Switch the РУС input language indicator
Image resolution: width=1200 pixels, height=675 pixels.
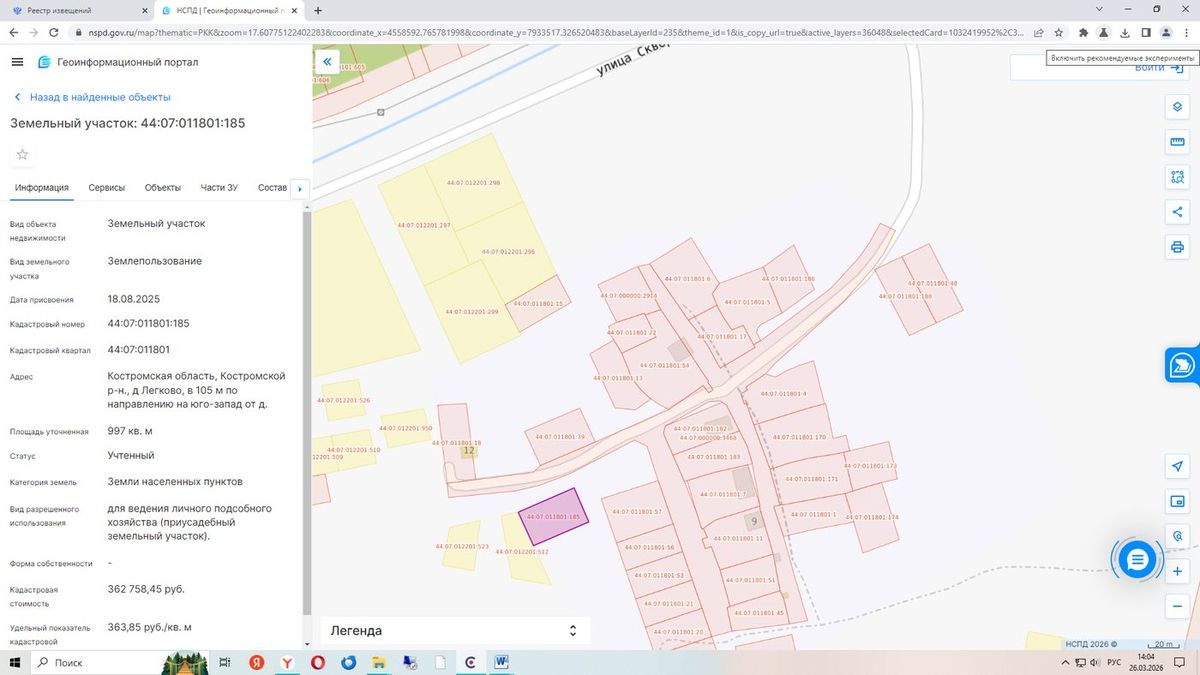tap(1114, 662)
